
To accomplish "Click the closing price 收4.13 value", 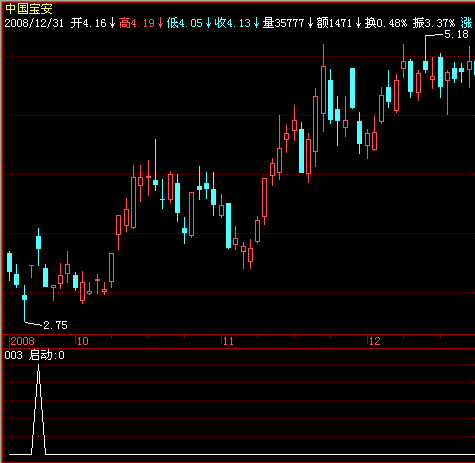I will [x=233, y=23].
